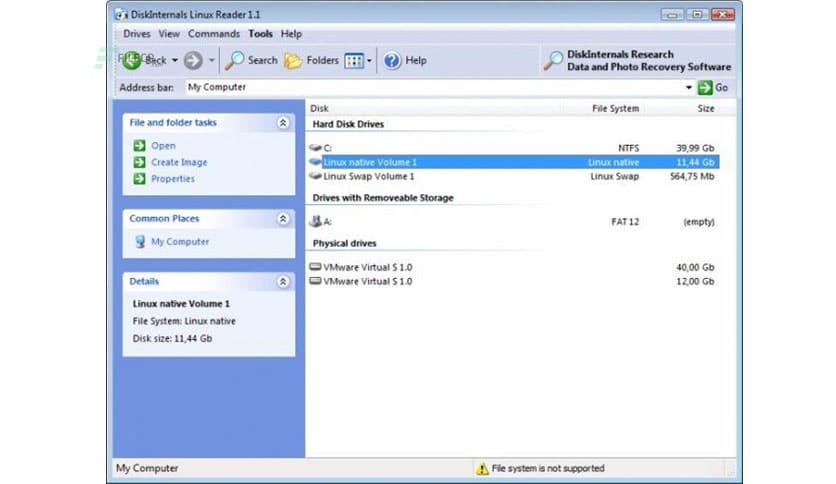The width and height of the screenshot is (836, 484).
Task: Click the Create Image task link
Action: [x=179, y=162]
